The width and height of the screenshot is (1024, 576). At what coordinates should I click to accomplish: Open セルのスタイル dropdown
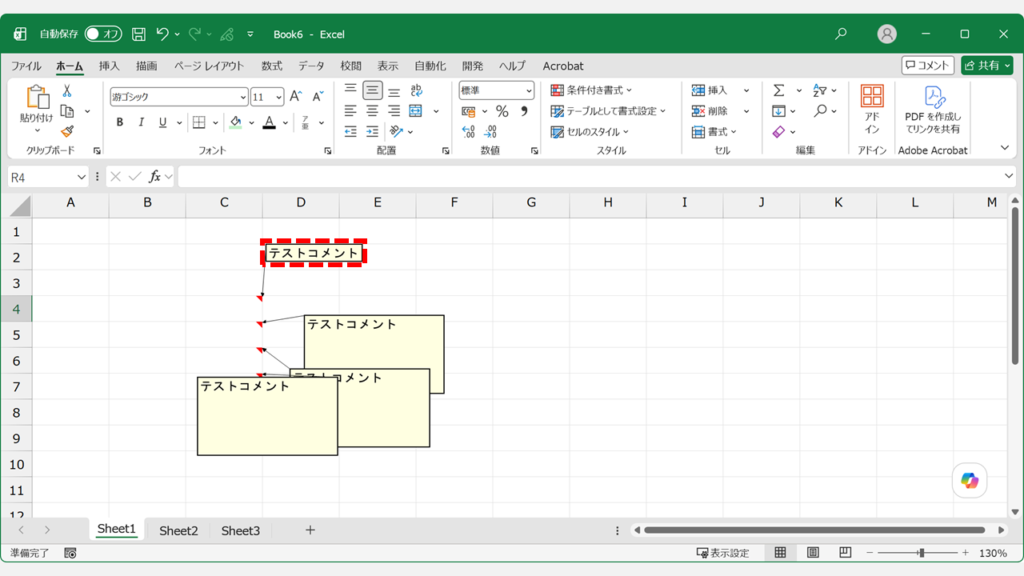[x=590, y=132]
